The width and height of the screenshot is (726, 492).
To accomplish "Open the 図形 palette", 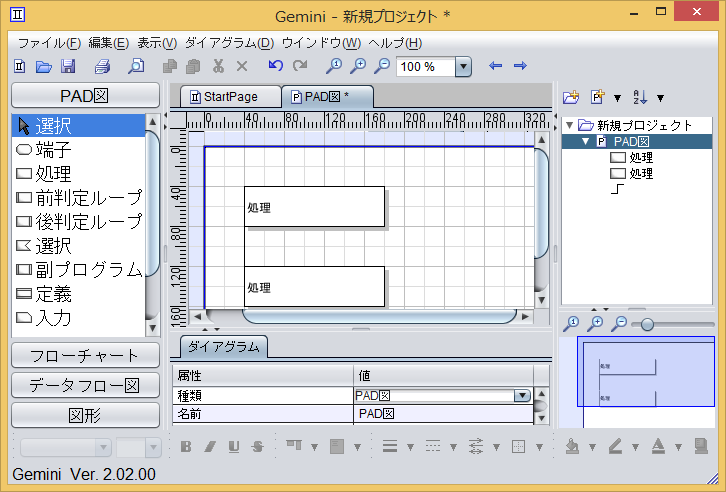I will click(85, 415).
